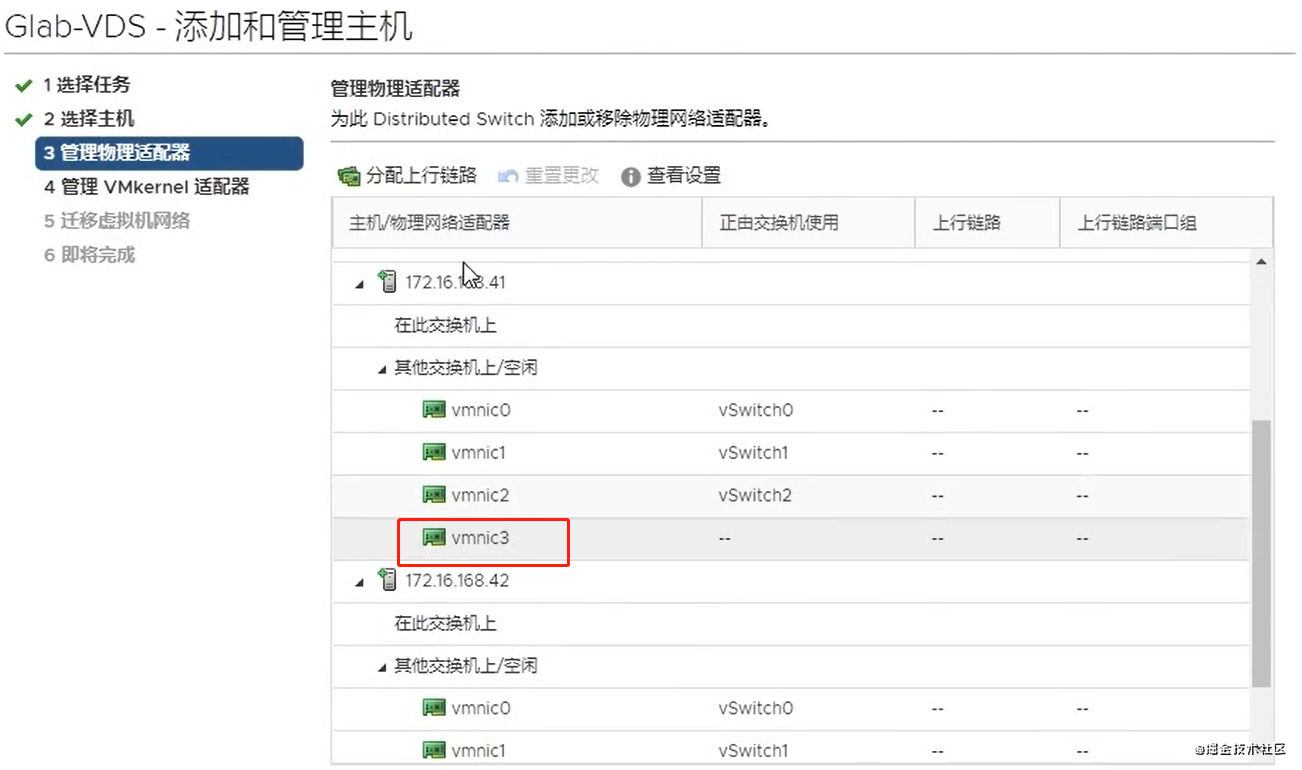Screen dimensions: 1302x770
Task: Sort by 上行链路端口组 column header
Action: [1166, 223]
